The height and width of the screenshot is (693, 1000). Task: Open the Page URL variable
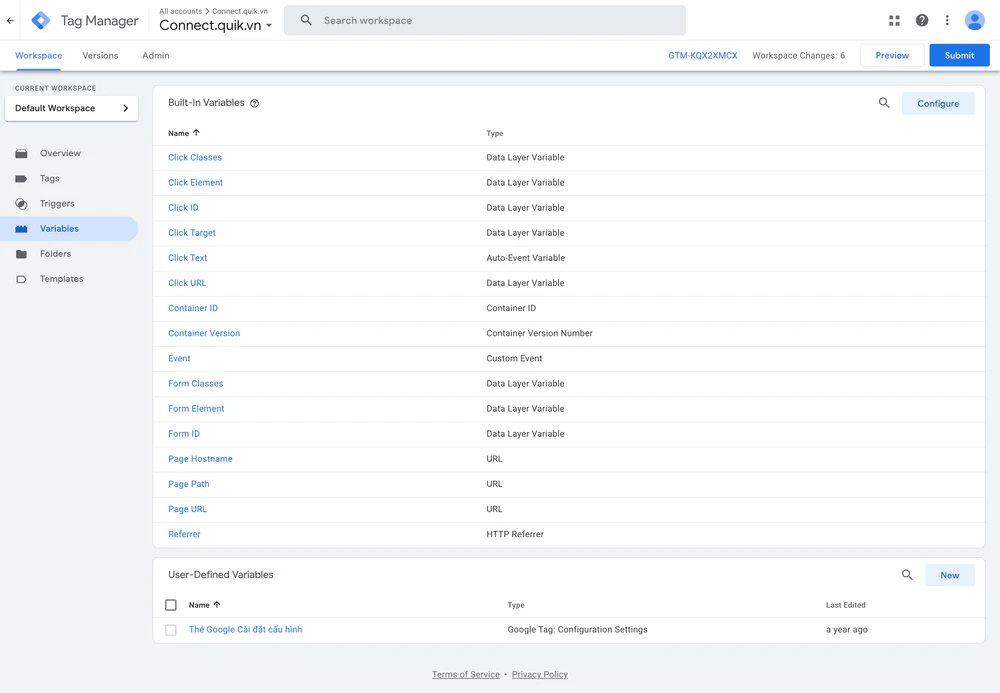click(188, 509)
